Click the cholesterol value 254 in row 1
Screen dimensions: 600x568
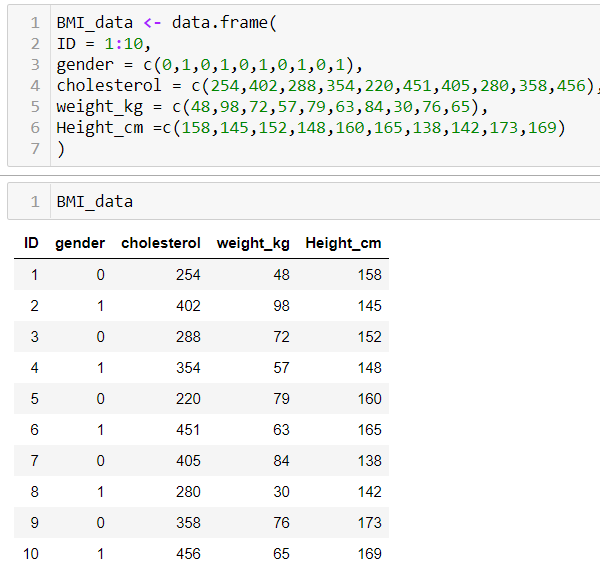188,275
